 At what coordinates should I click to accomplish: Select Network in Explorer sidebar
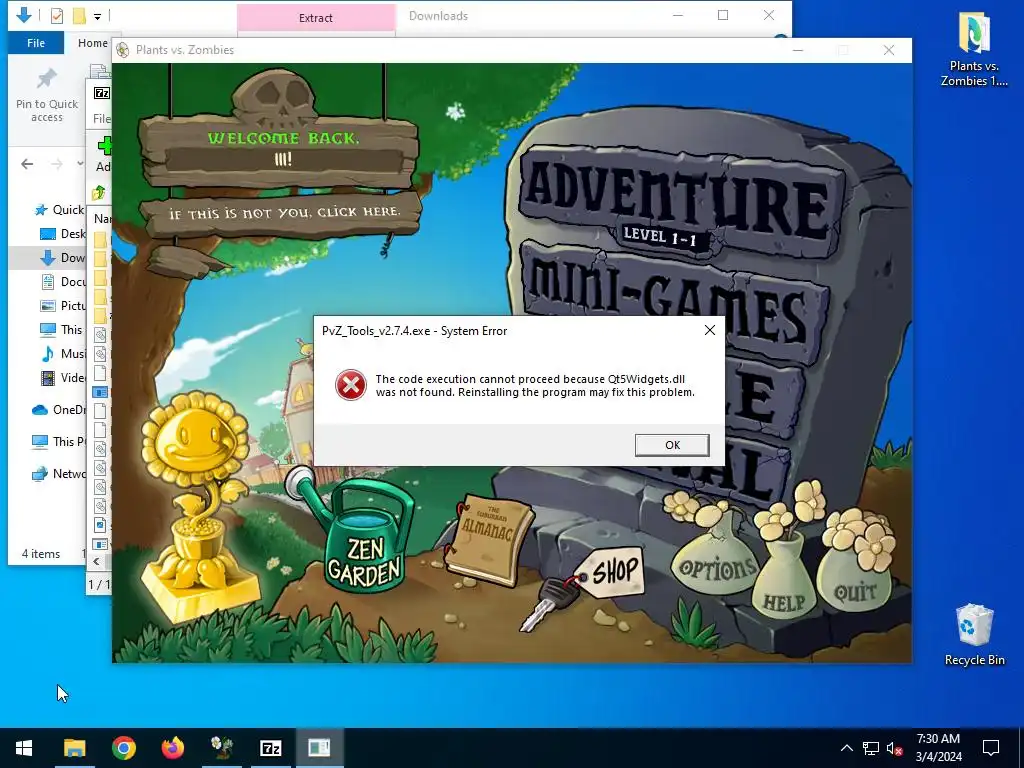click(59, 473)
